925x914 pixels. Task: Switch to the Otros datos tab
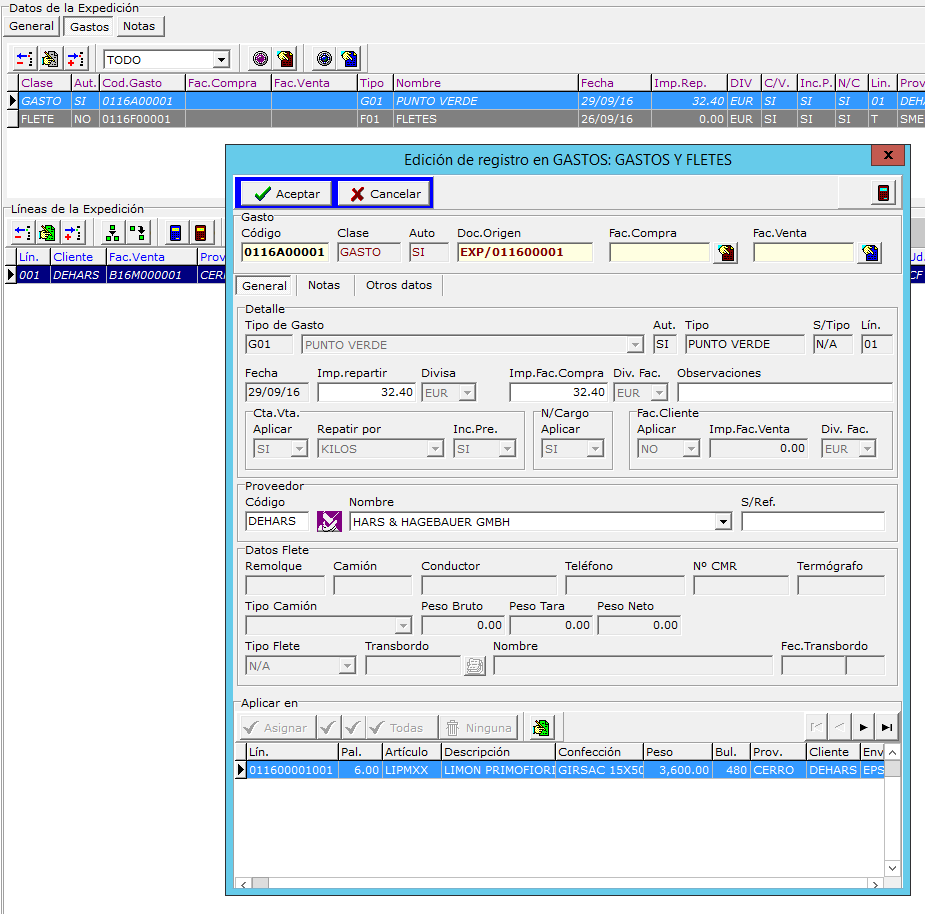pyautogui.click(x=399, y=285)
